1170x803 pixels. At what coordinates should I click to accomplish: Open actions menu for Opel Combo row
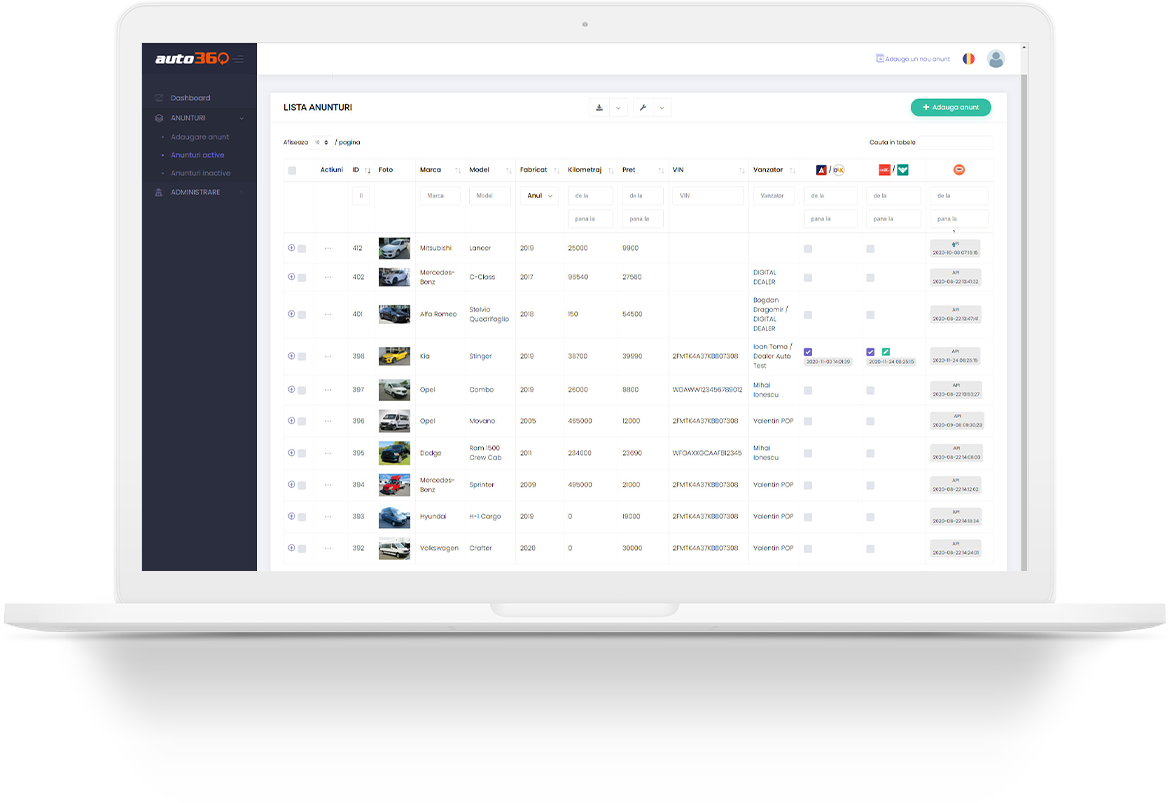[328, 390]
